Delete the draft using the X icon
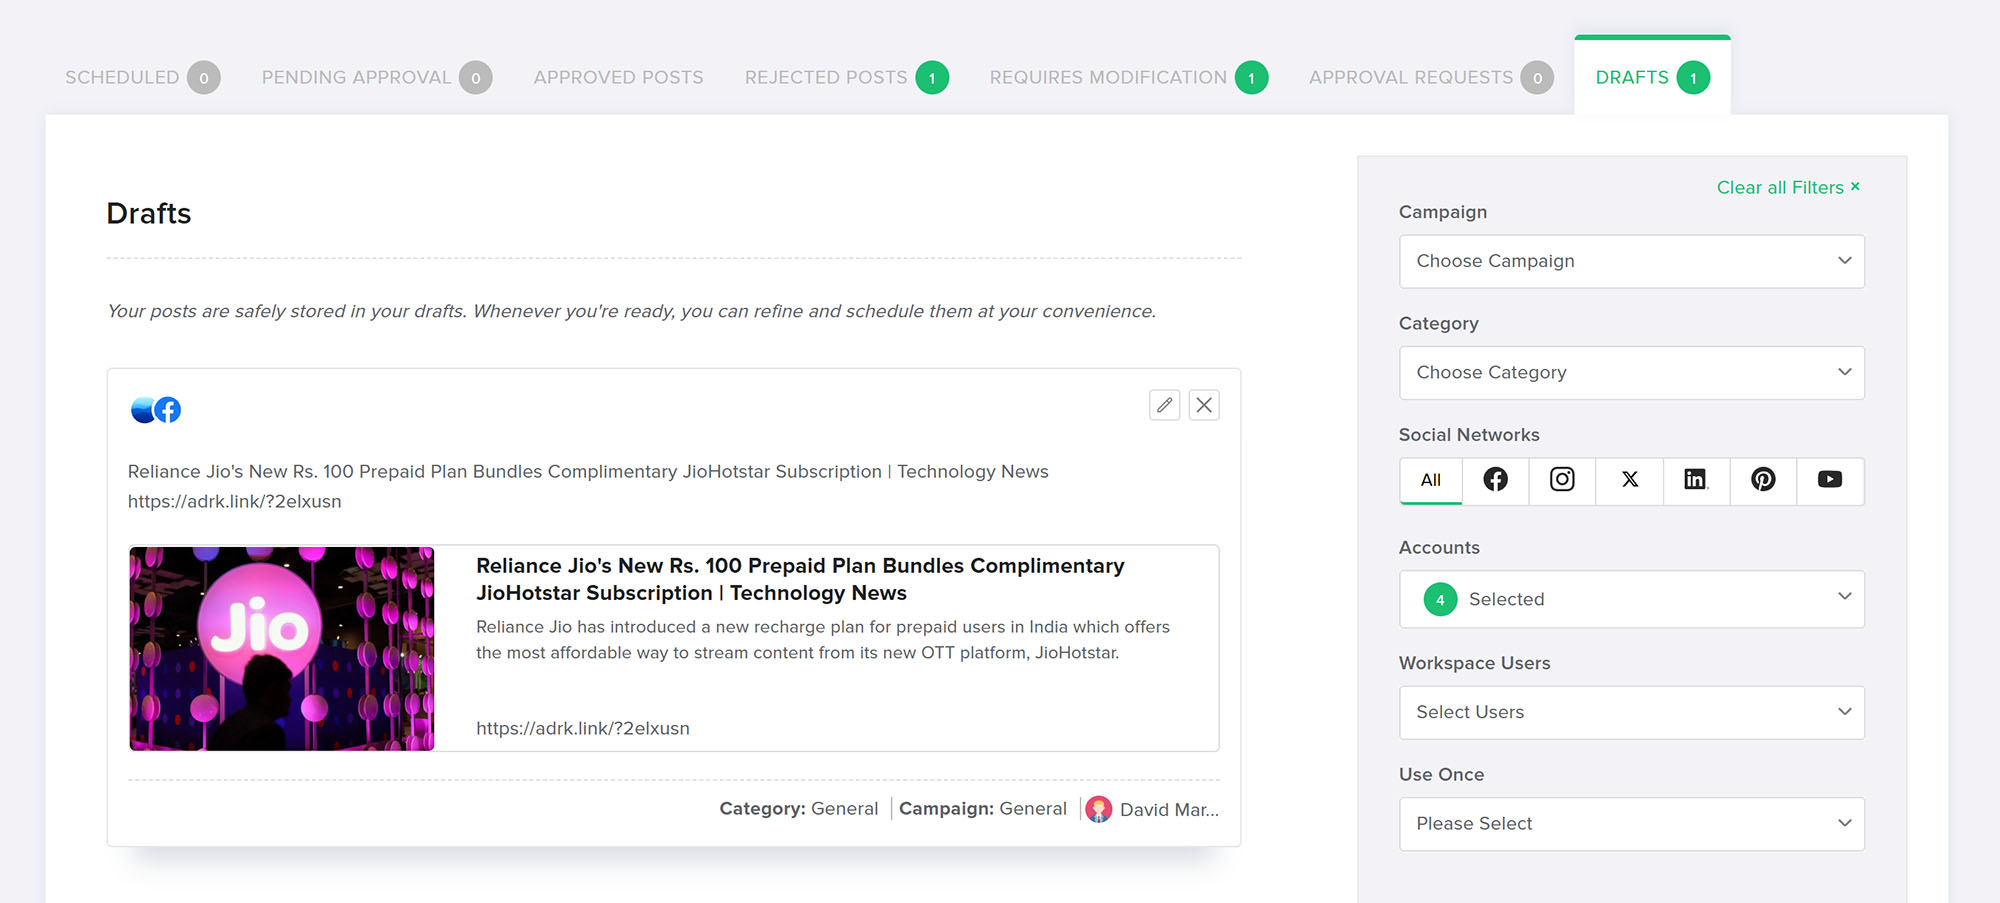This screenshot has height=903, width=2000. (x=1204, y=405)
